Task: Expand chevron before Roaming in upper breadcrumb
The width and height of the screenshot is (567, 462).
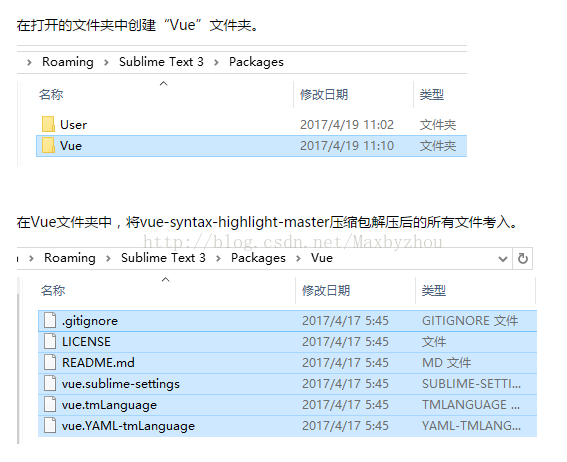Action: (x=29, y=63)
